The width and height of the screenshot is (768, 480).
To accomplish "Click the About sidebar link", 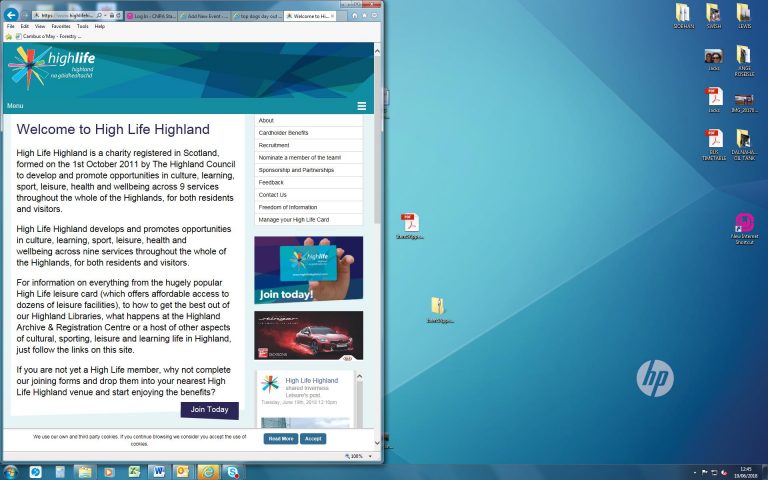I will click(309, 120).
